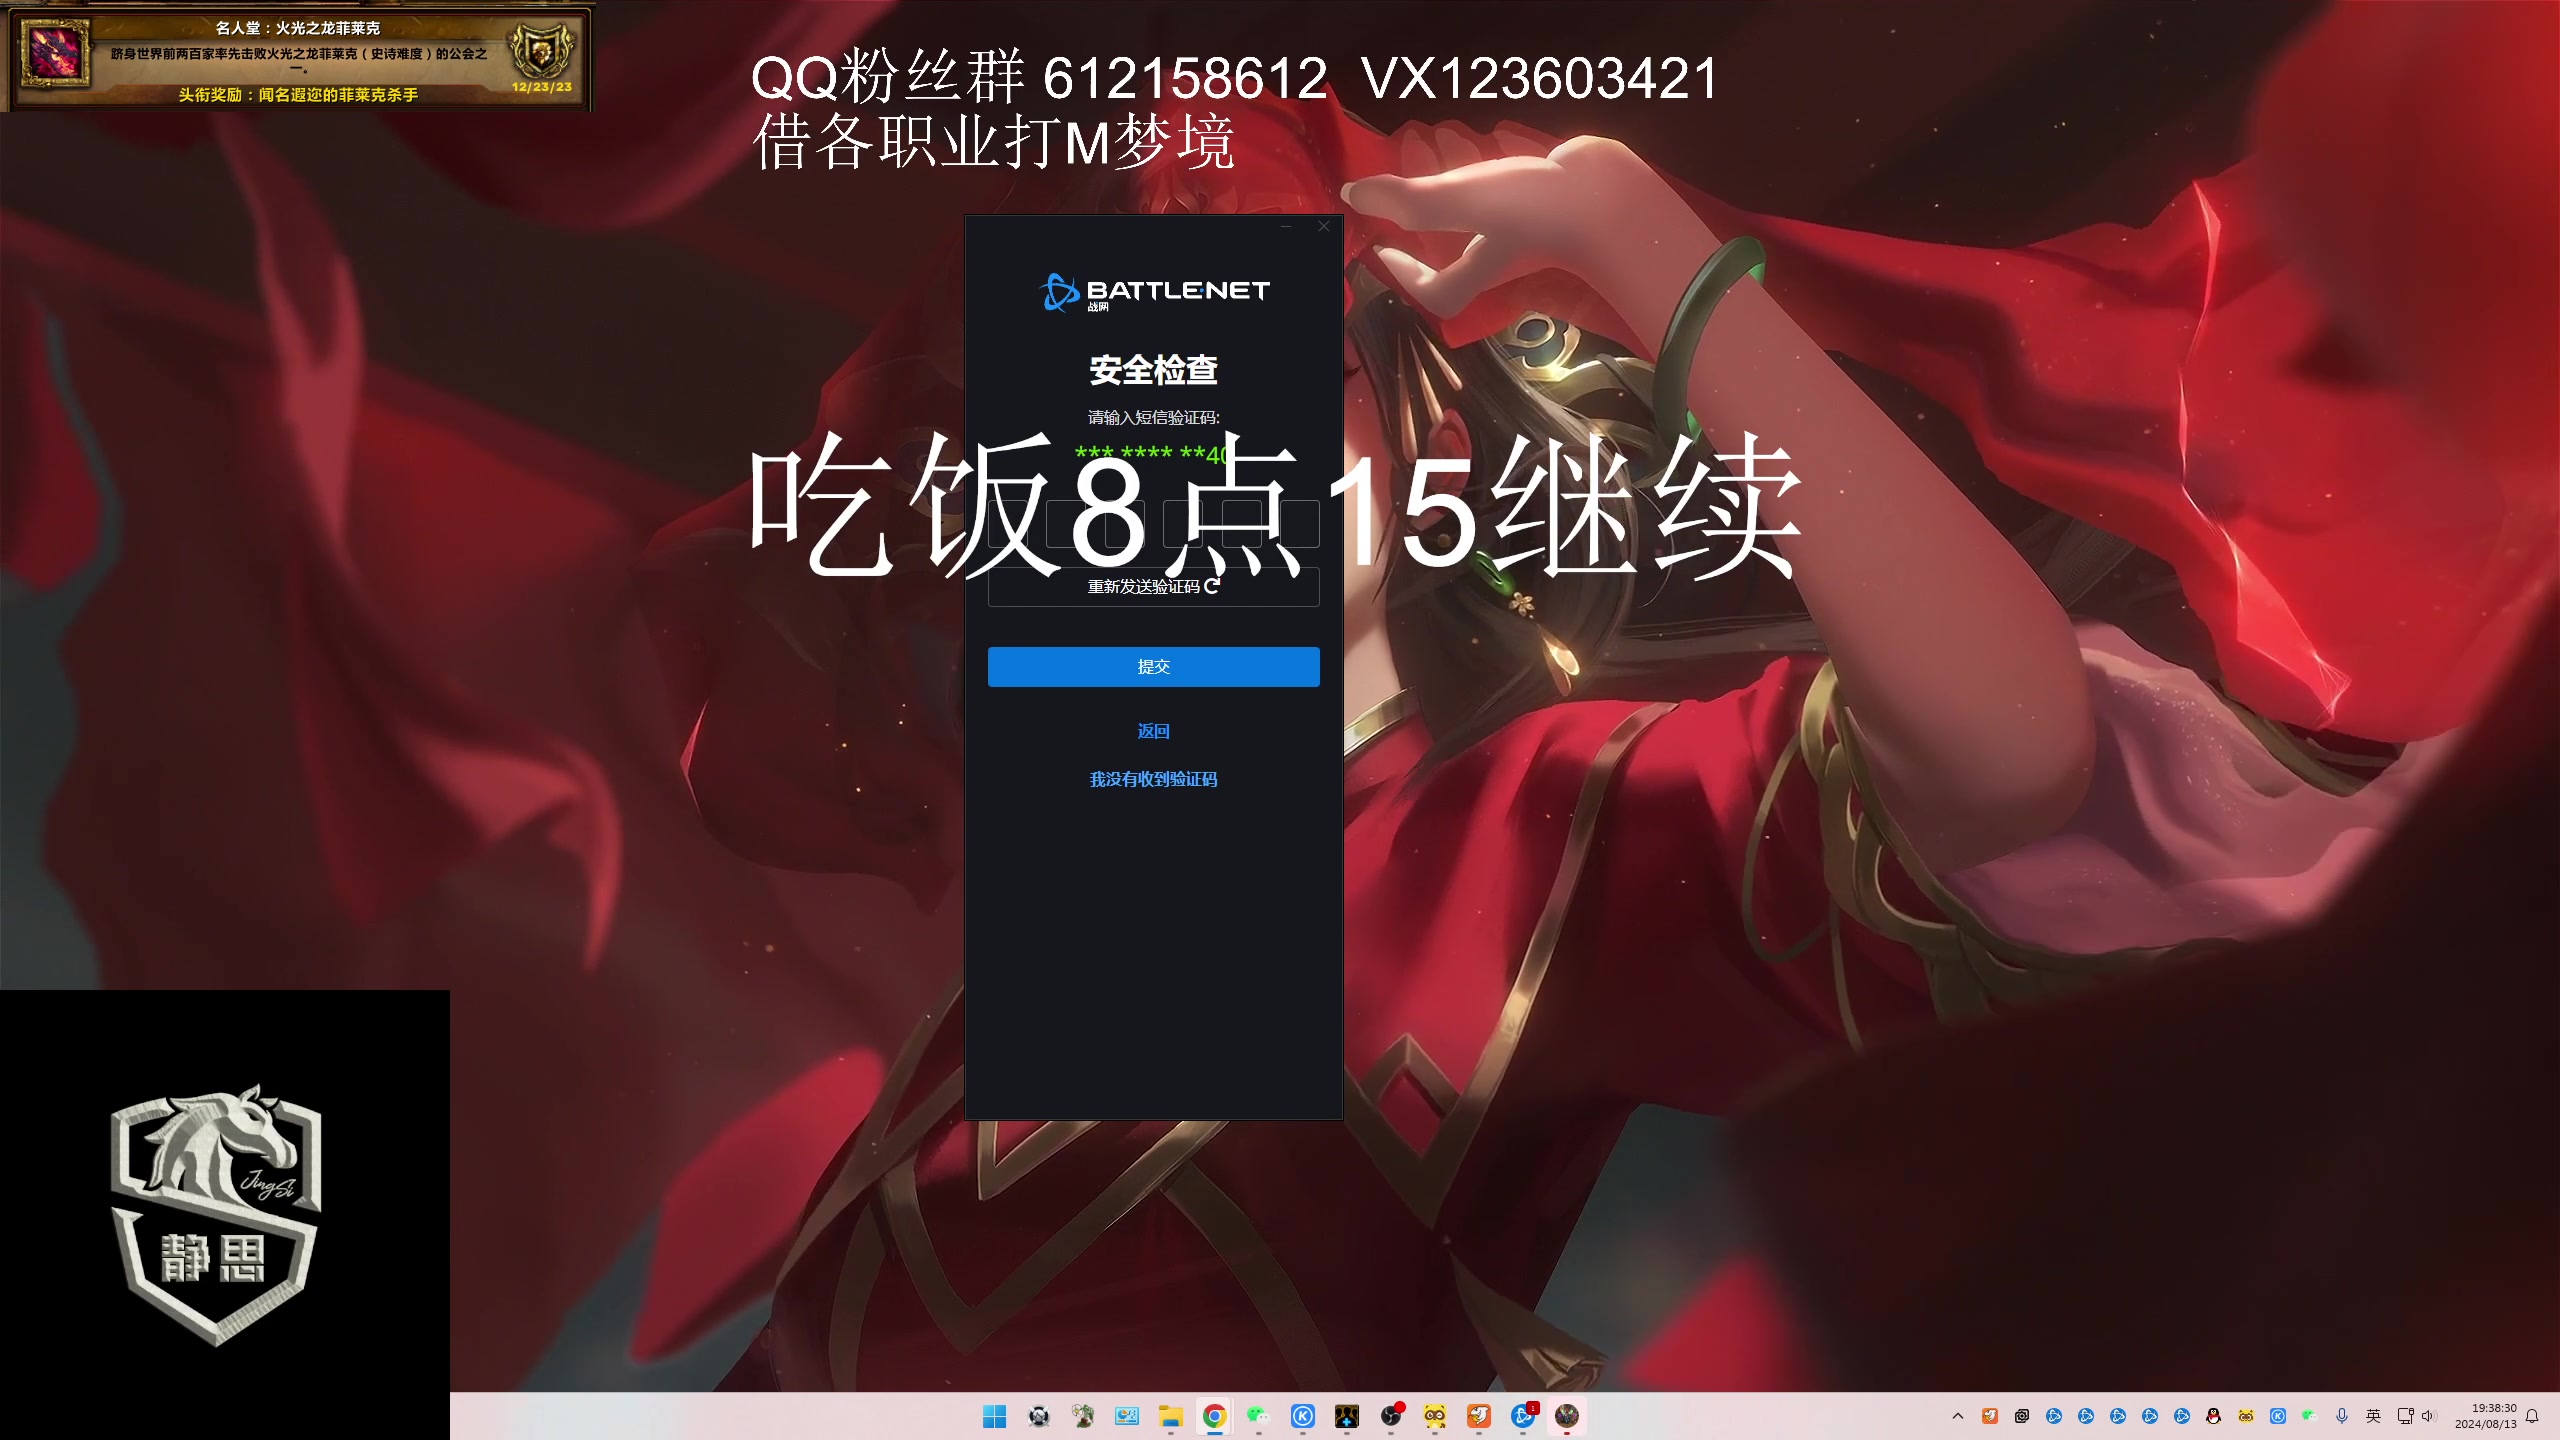
Task: Open the Windows Start menu
Action: (994, 1416)
